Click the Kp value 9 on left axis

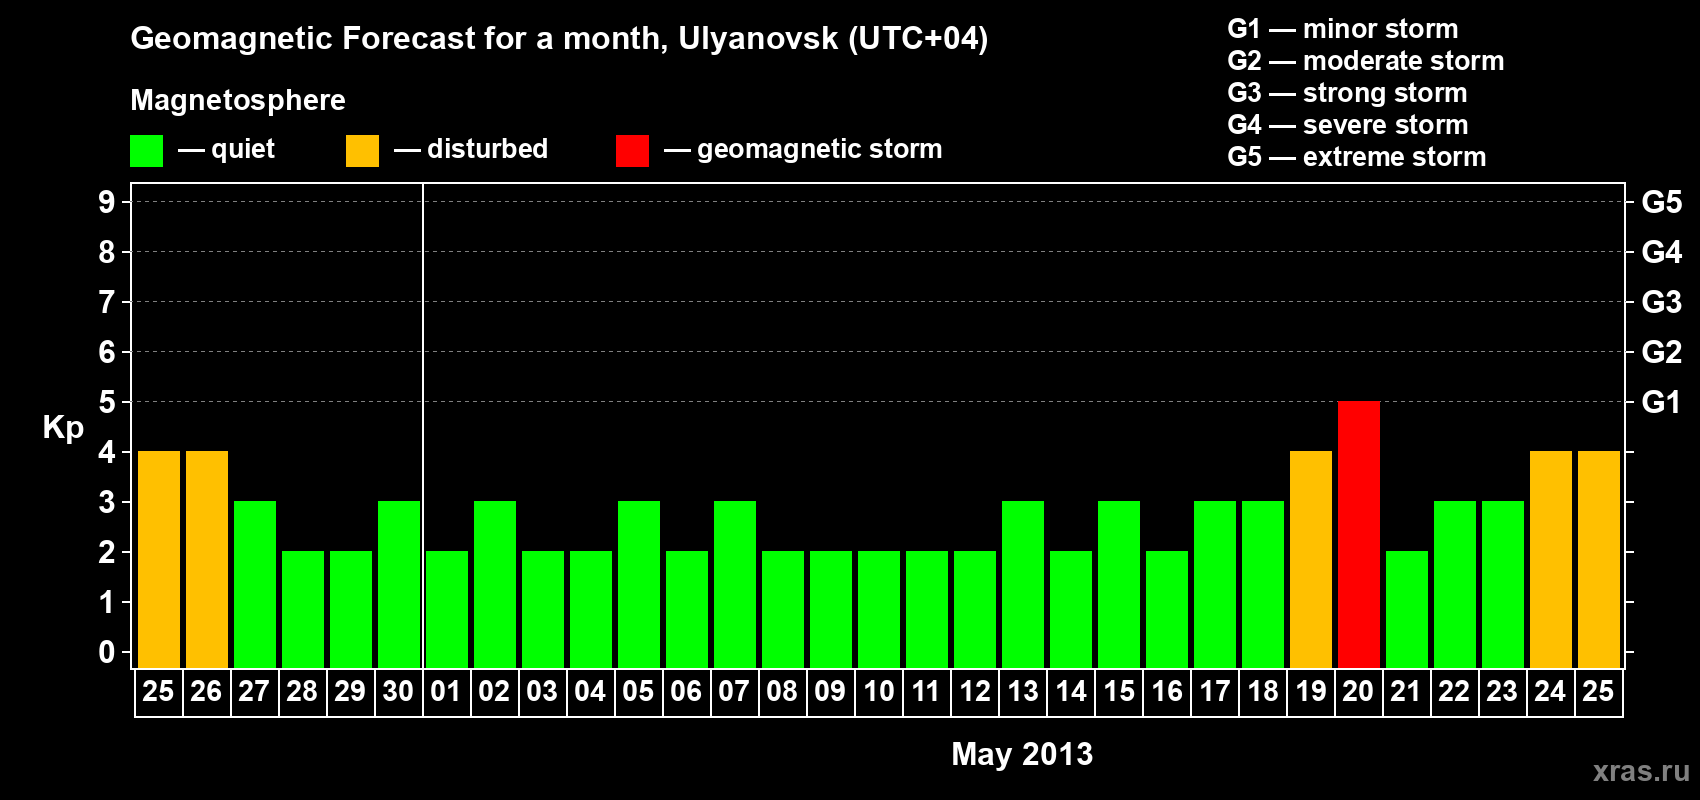pos(107,202)
